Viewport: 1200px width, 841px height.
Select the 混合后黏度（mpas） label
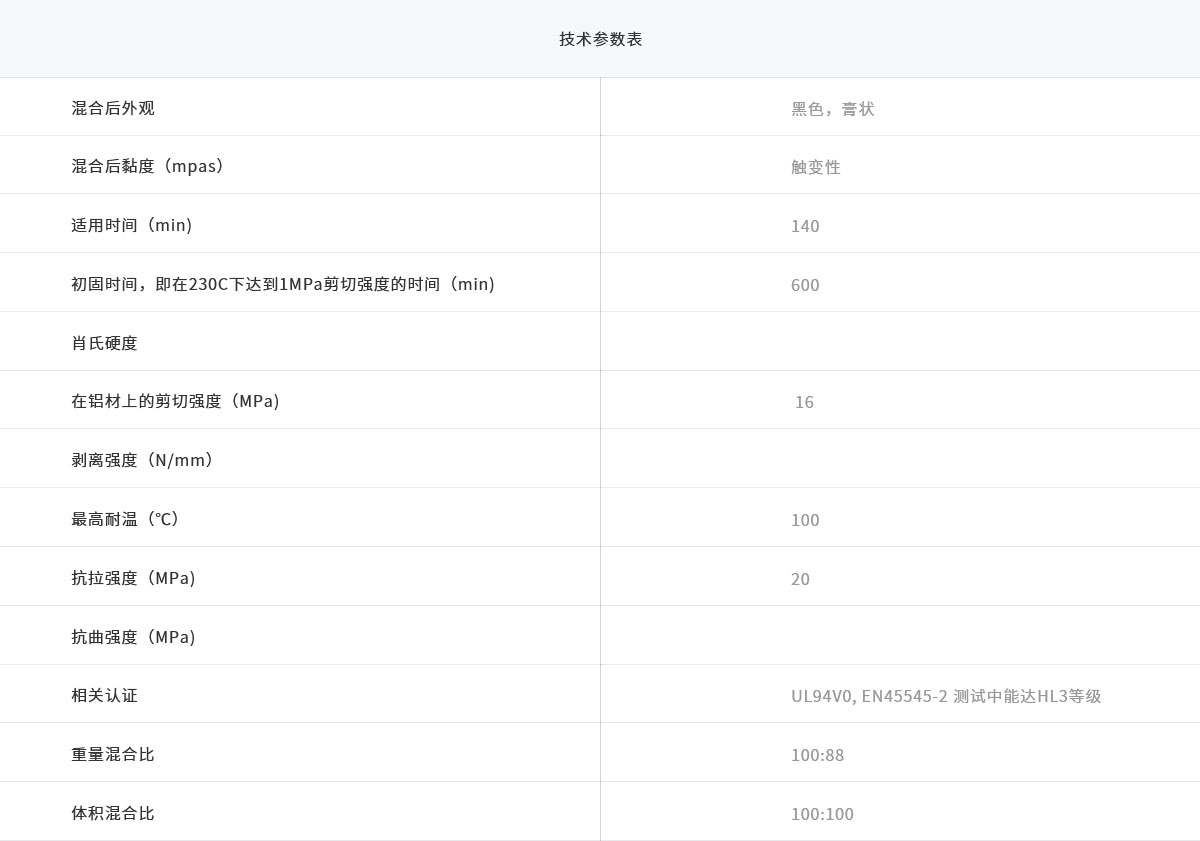tap(148, 166)
